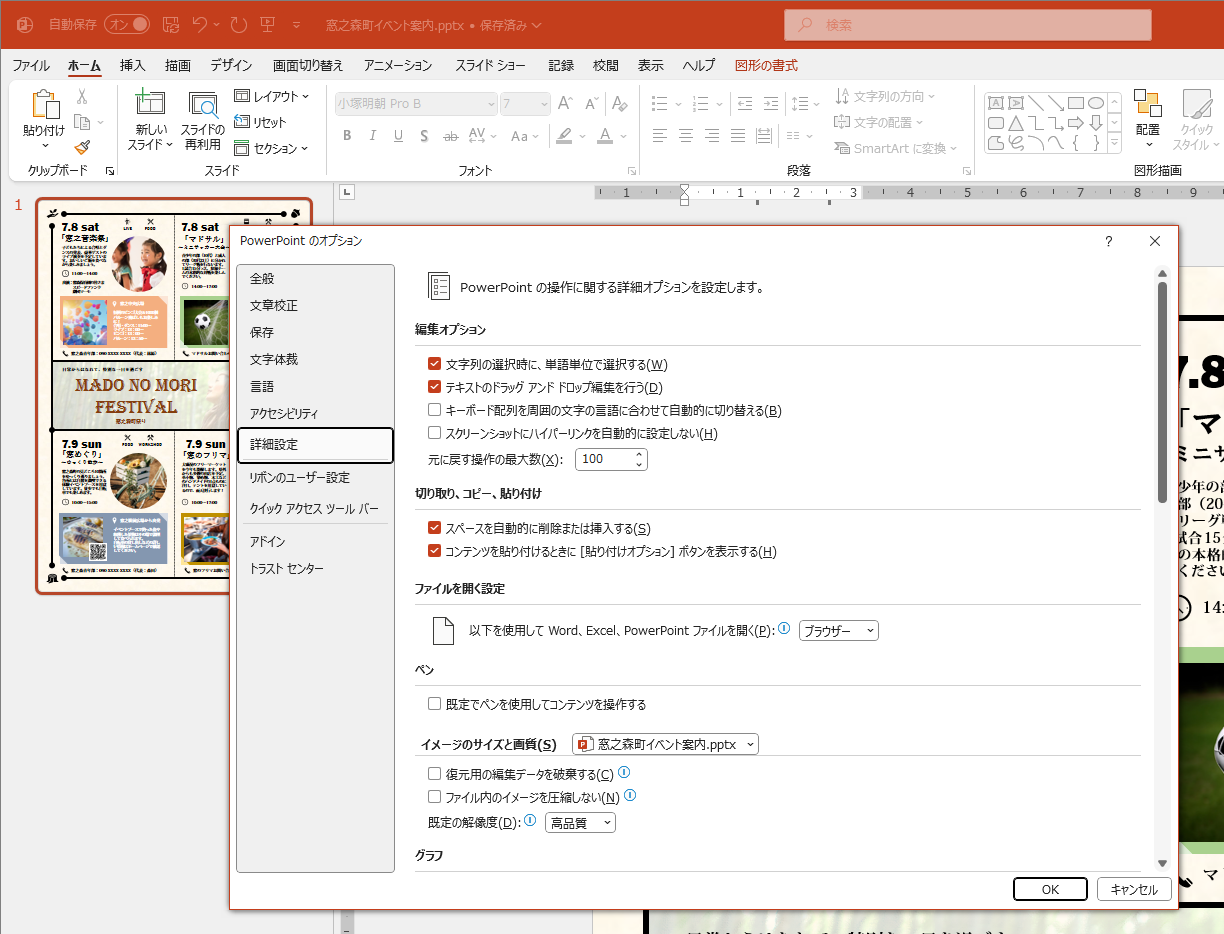The width and height of the screenshot is (1224, 934).
Task: Select the rectangle shape in shapes gallery
Action: (1076, 102)
